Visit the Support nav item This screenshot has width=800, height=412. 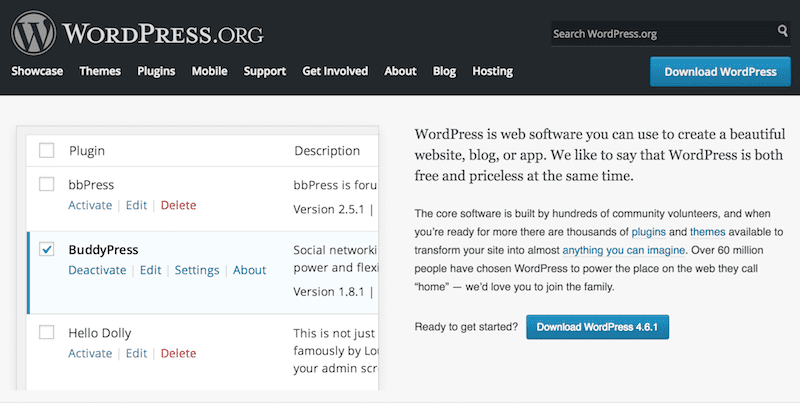[x=265, y=71]
